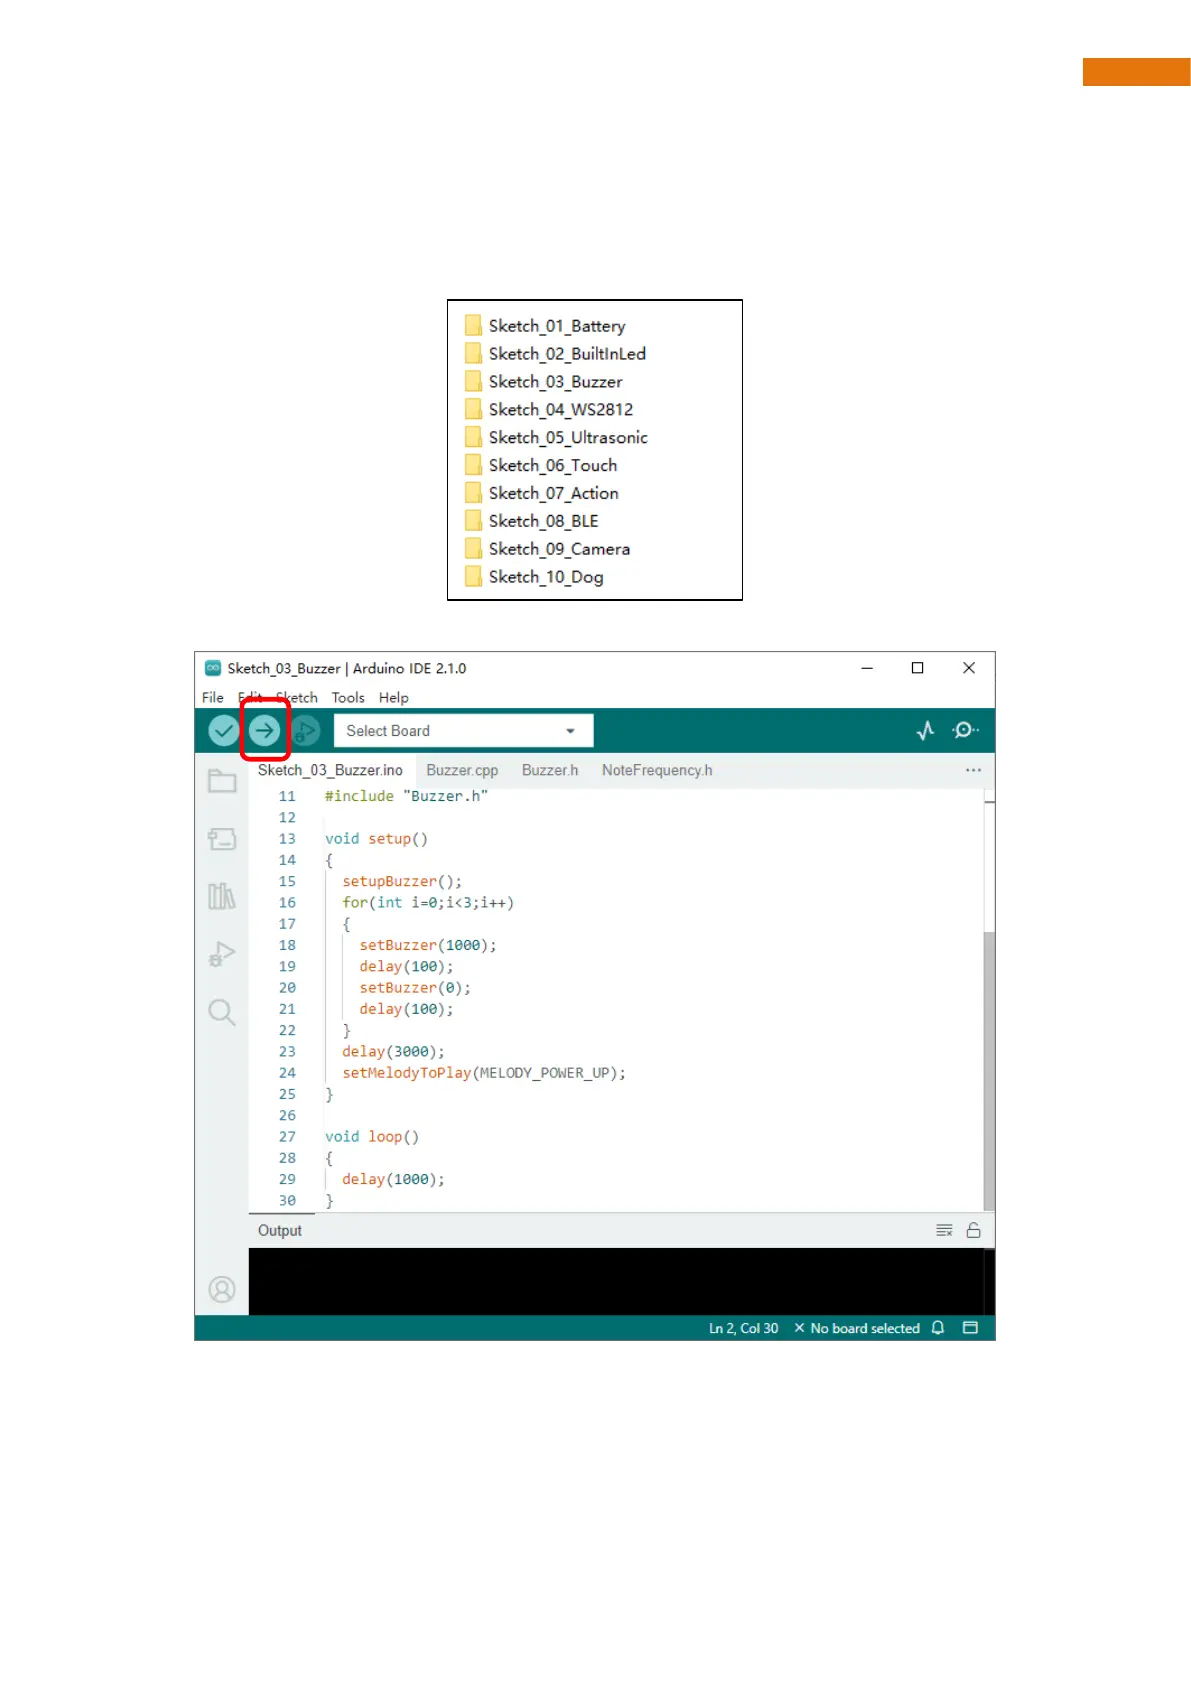Minimize the Arduino IDE window
1191x1684 pixels.
click(867, 668)
